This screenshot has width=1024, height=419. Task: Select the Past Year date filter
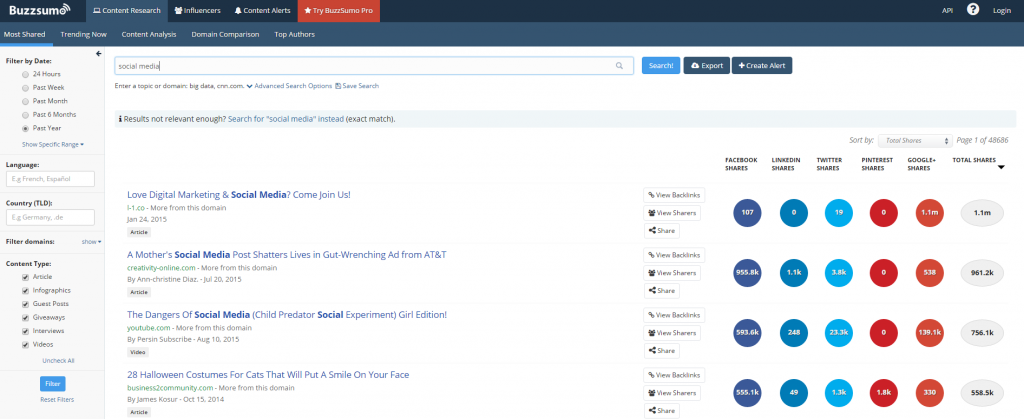tap(25, 129)
